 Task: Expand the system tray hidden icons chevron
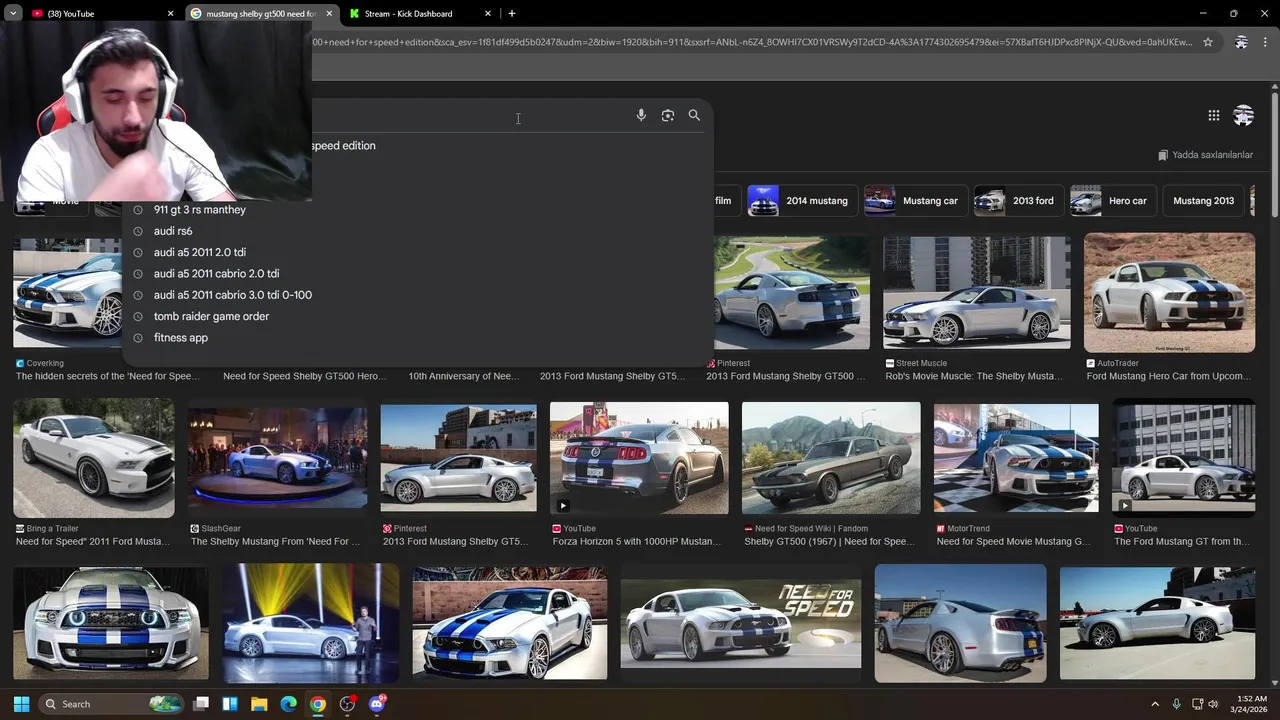coord(1155,704)
